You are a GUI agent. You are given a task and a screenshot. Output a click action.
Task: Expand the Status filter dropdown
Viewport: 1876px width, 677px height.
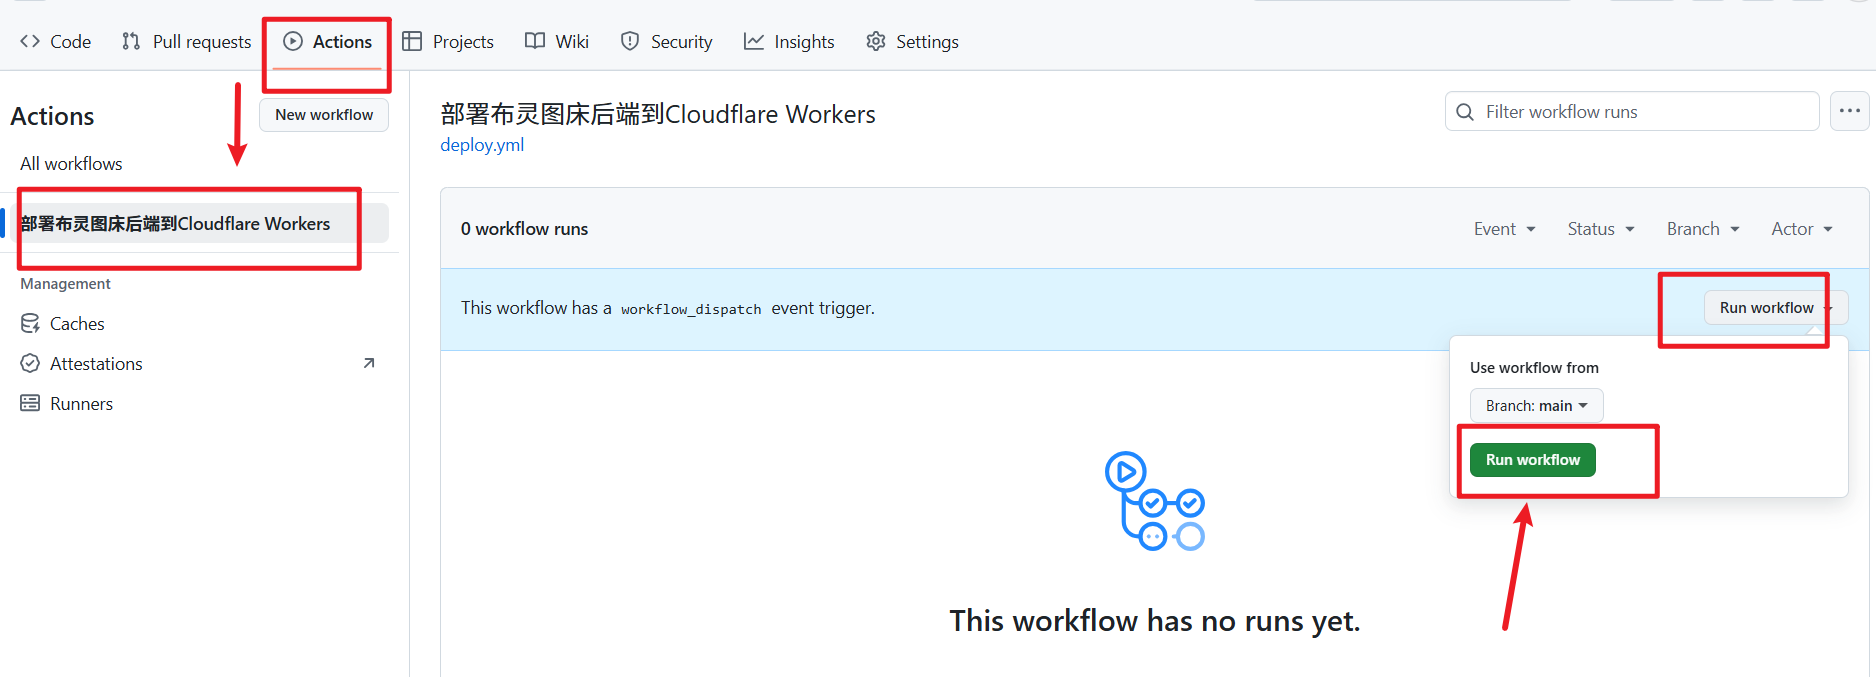point(1600,229)
